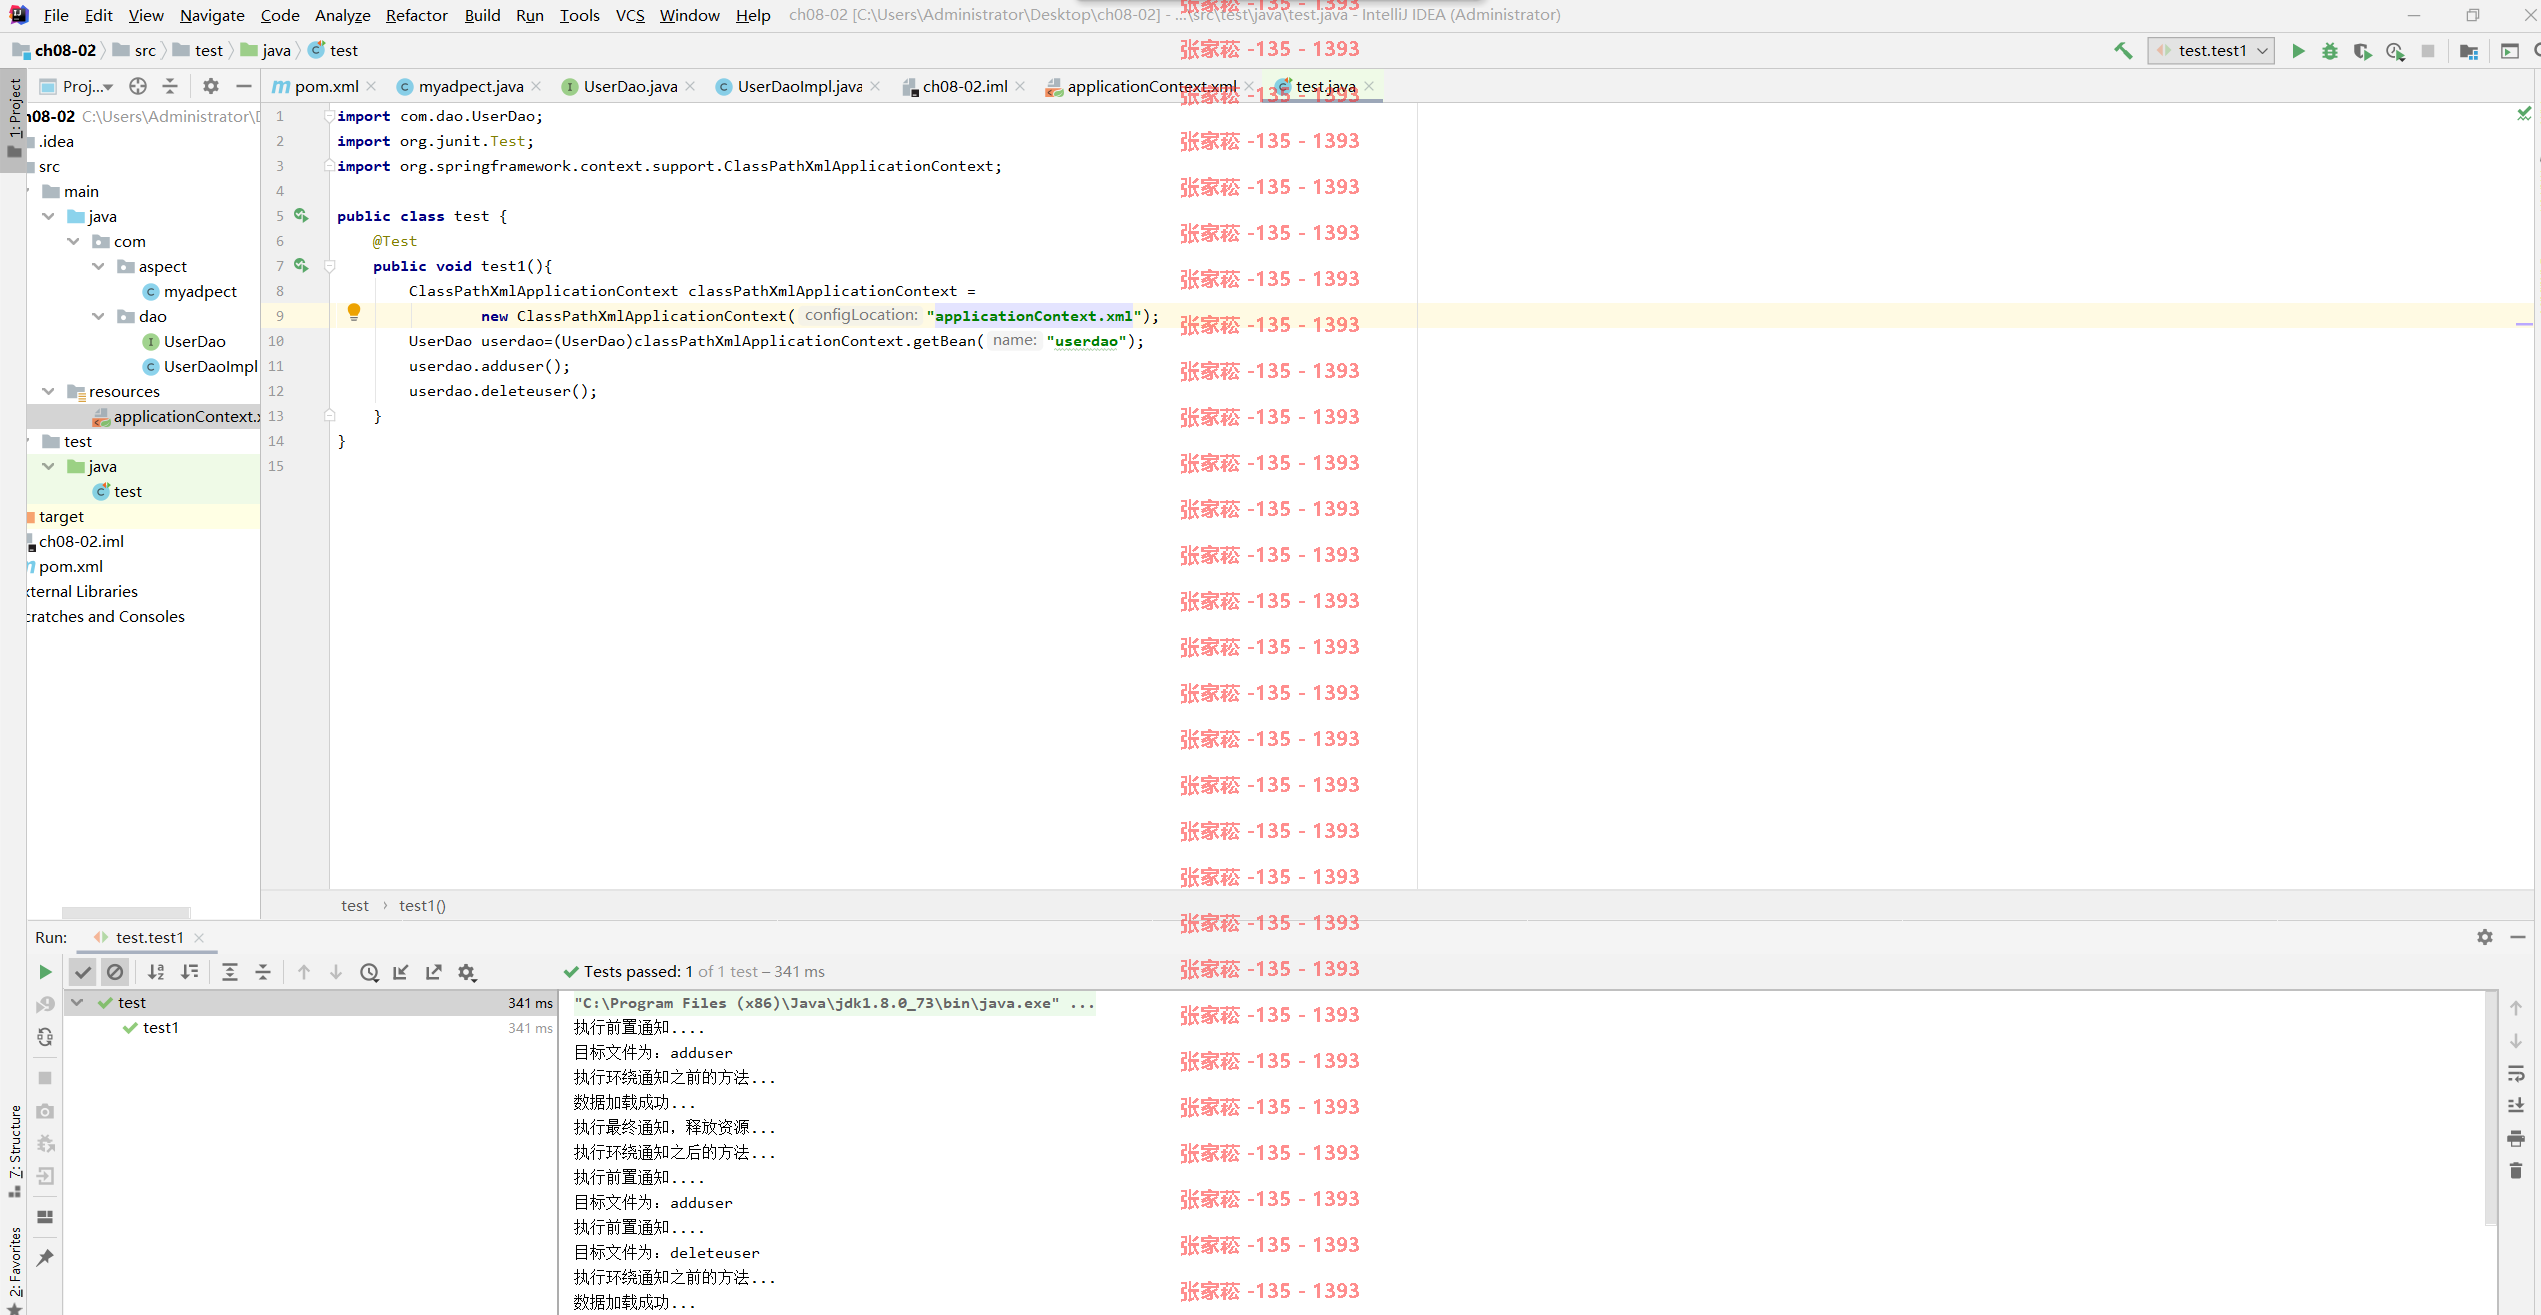Close the UserDao.java tab
Screen dimensions: 2541x1315
(x=691, y=87)
